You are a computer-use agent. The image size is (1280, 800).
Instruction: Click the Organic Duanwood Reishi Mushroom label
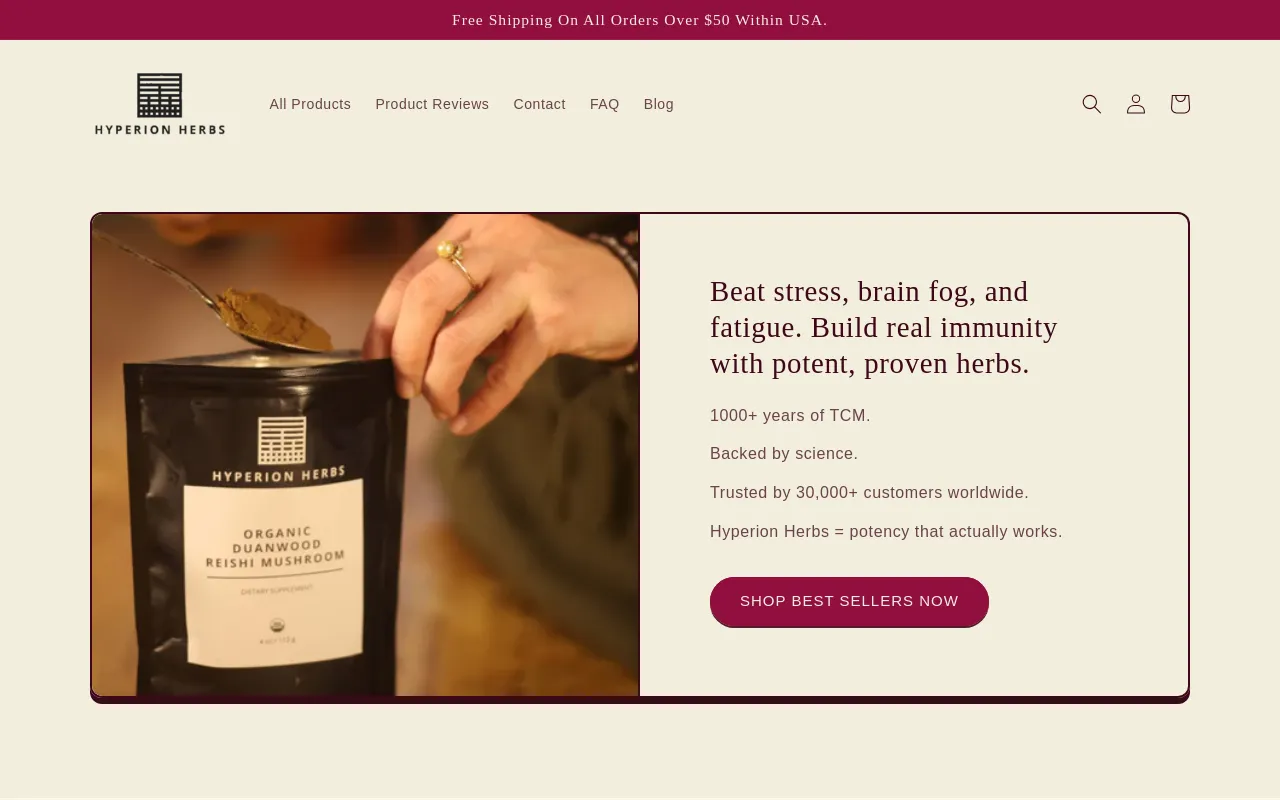tap(275, 547)
